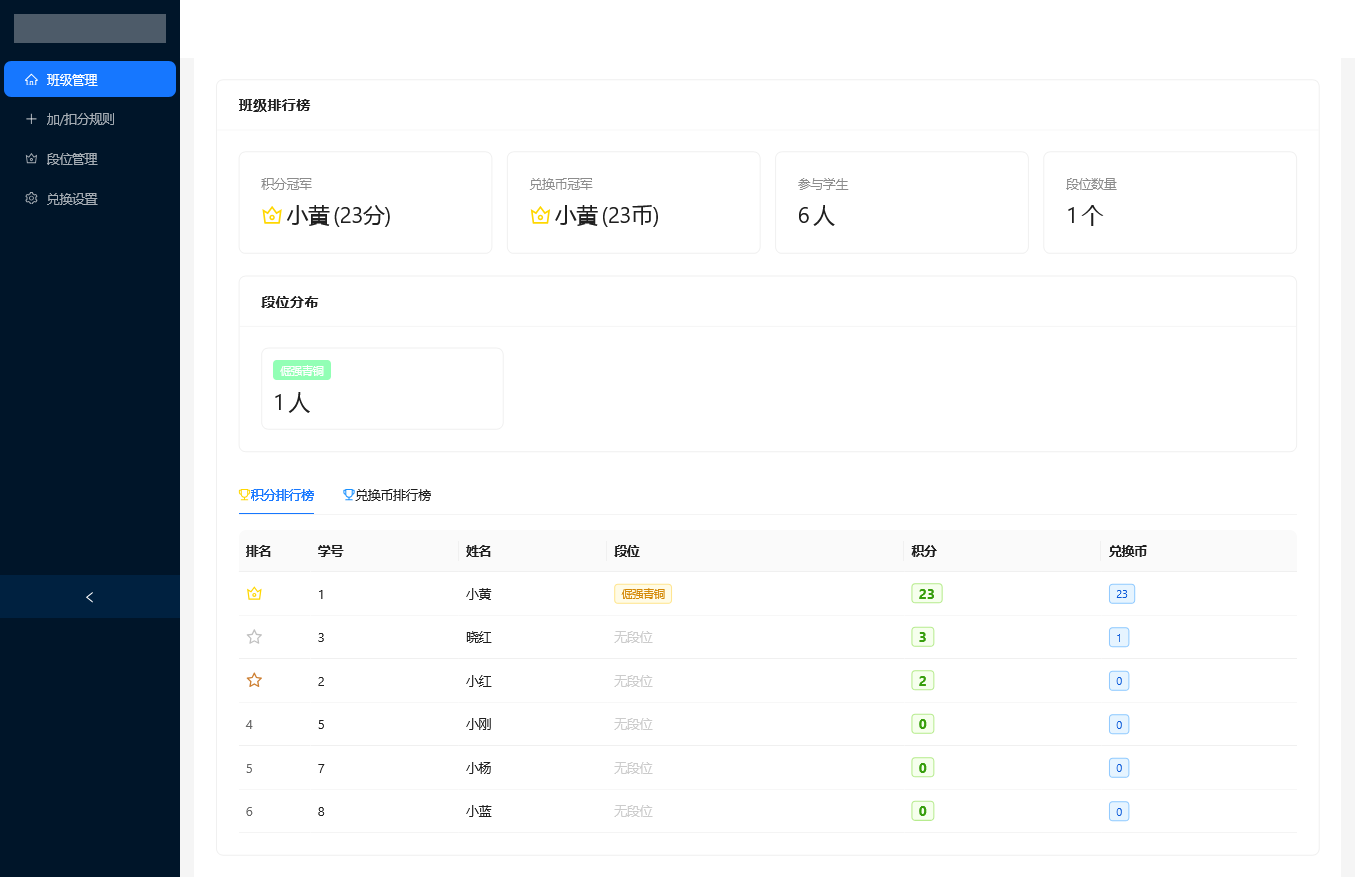Image resolution: width=1355 pixels, height=877 pixels.
Task: Click the plus icon beside 加/扣分规则
Action: 31,119
